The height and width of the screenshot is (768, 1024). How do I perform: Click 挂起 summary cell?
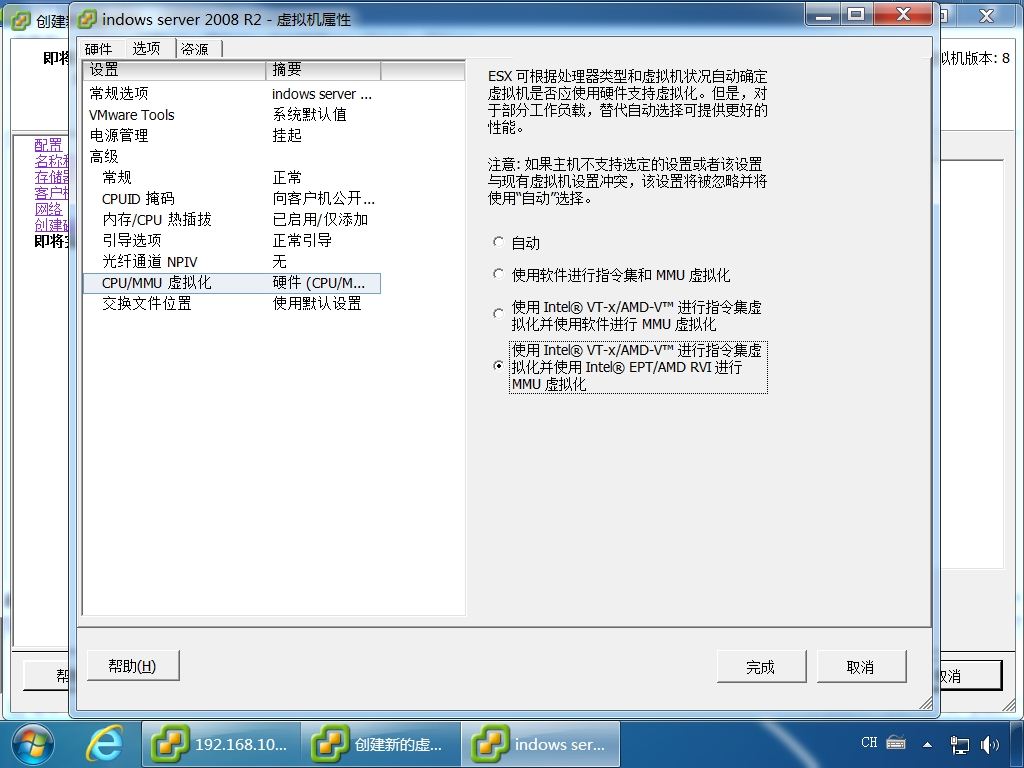(287, 135)
